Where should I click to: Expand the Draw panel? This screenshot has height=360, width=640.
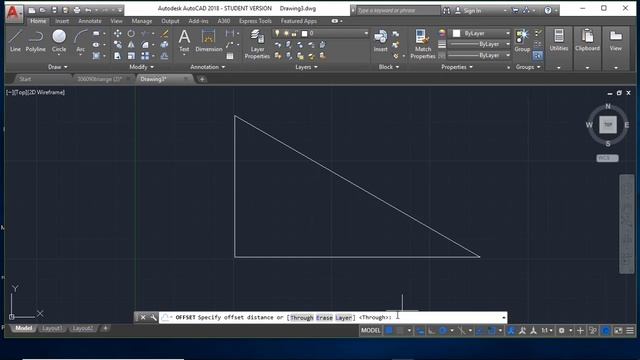click(x=58, y=67)
